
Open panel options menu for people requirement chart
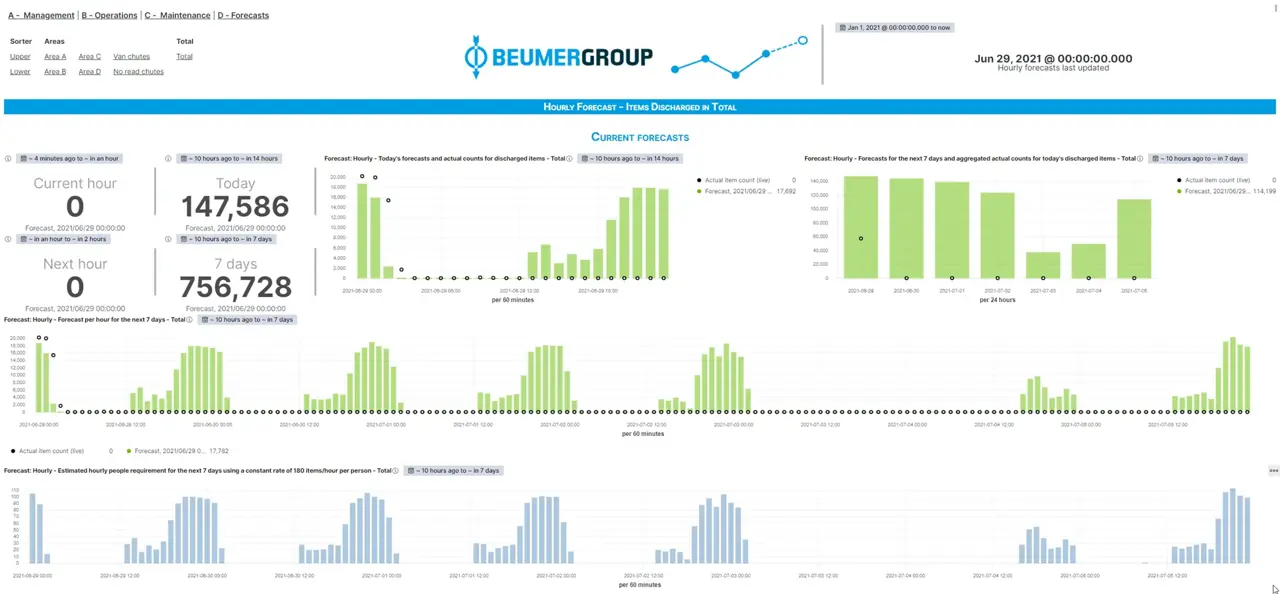[x=1273, y=470]
